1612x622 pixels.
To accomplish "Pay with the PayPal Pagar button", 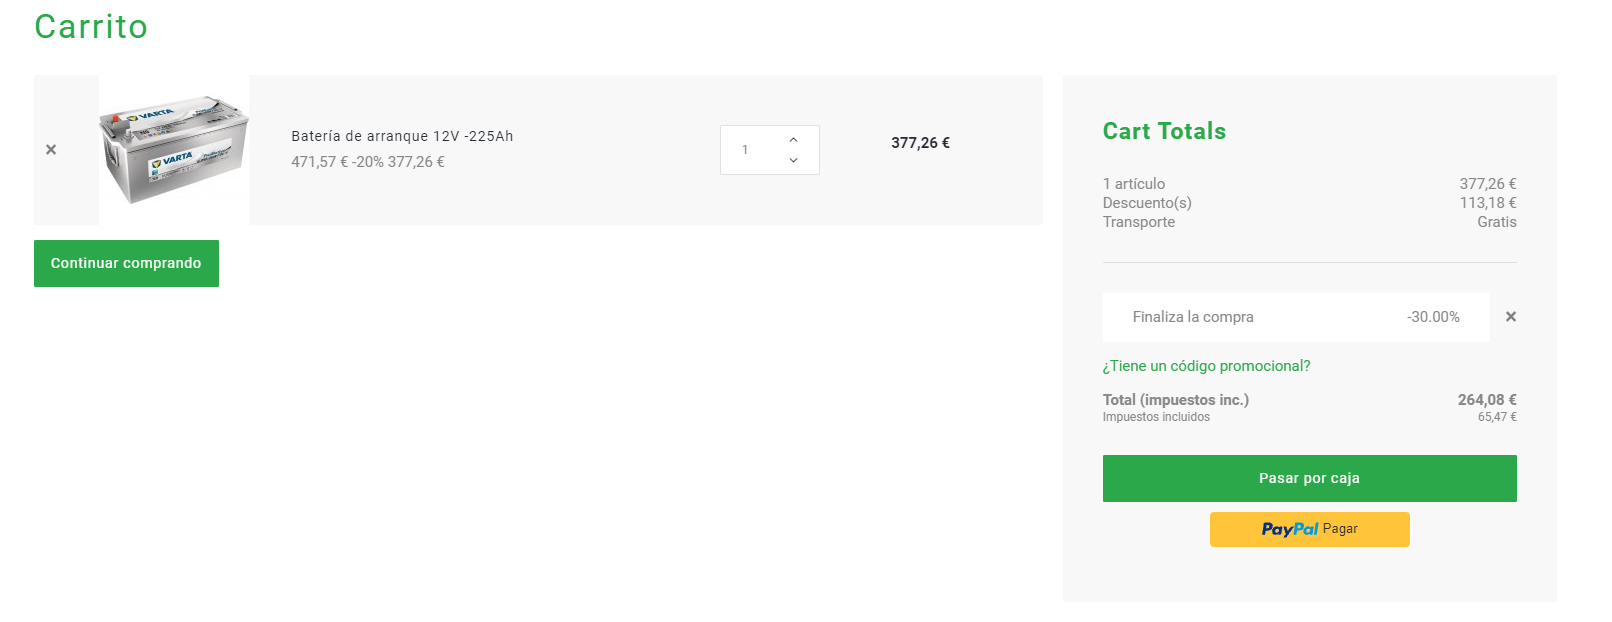I will coord(1309,529).
